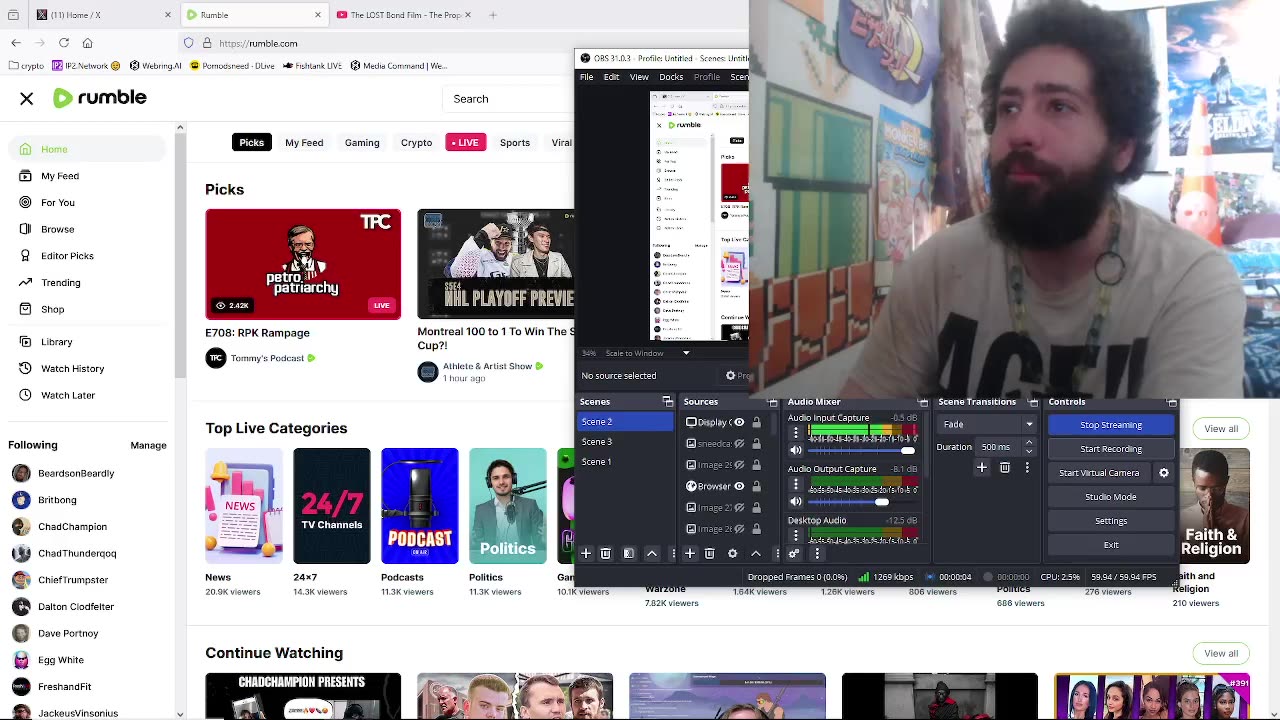
Task: Add a new source with the Sources plus icon
Action: point(689,553)
